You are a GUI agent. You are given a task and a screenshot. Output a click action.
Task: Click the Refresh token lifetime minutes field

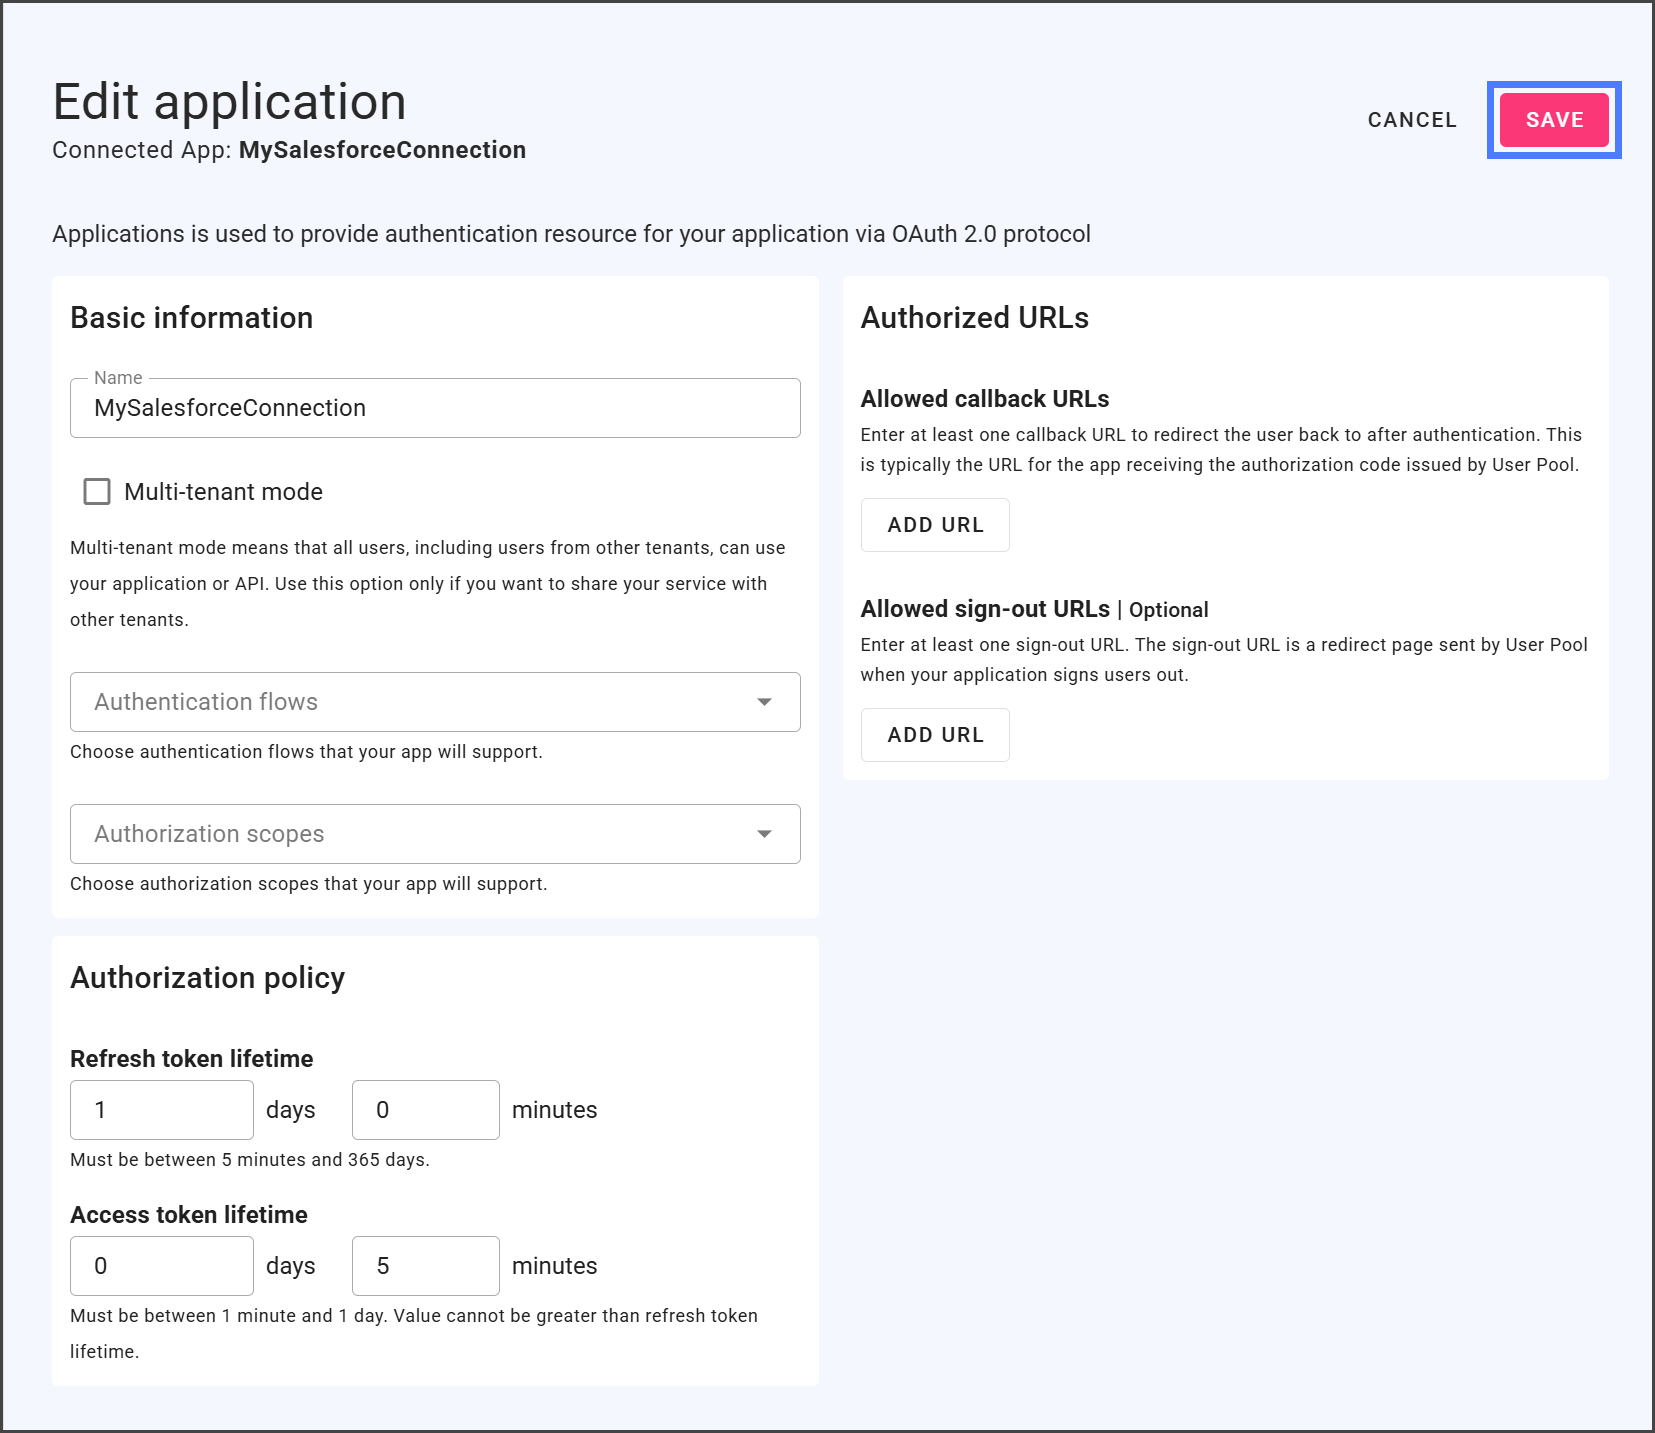click(x=425, y=1110)
